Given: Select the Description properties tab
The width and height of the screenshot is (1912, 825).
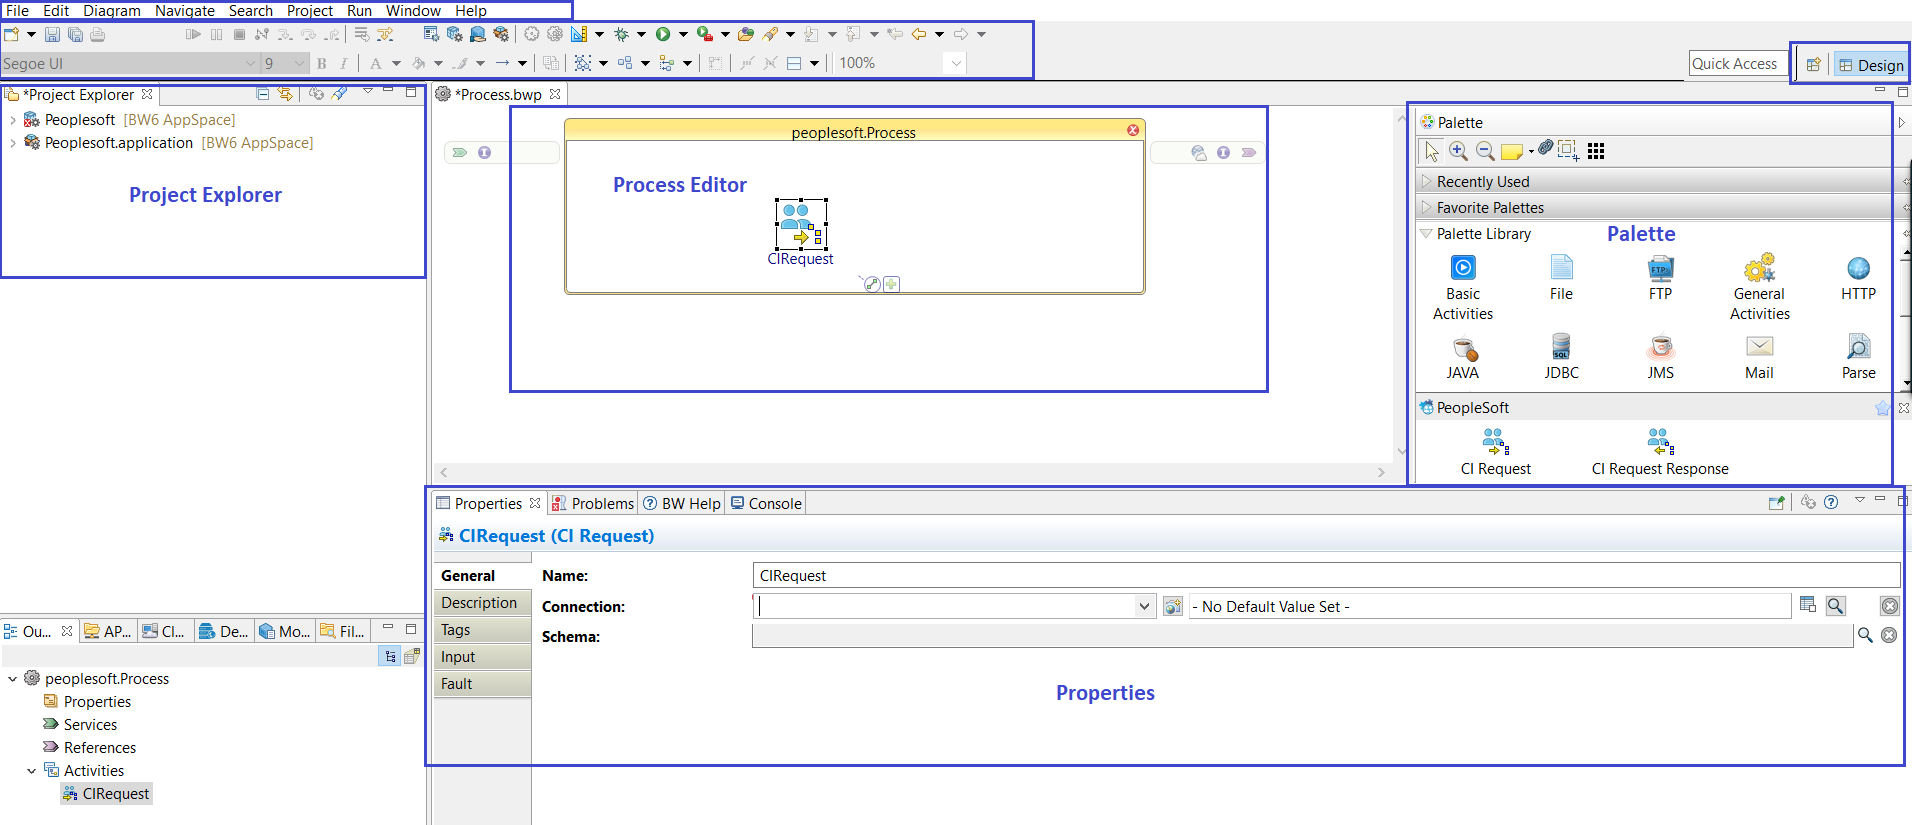Looking at the screenshot, I should tap(482, 603).
